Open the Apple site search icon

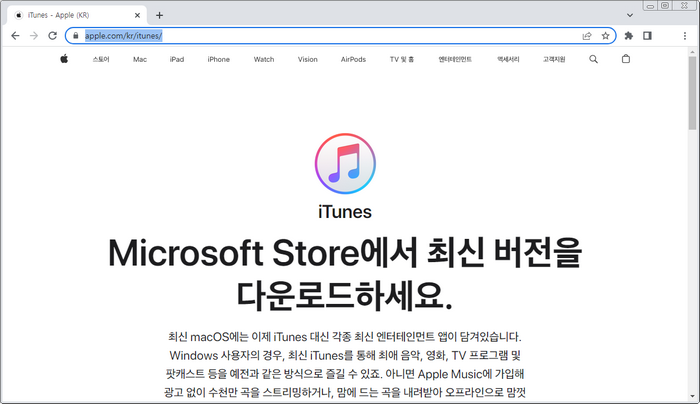click(593, 59)
